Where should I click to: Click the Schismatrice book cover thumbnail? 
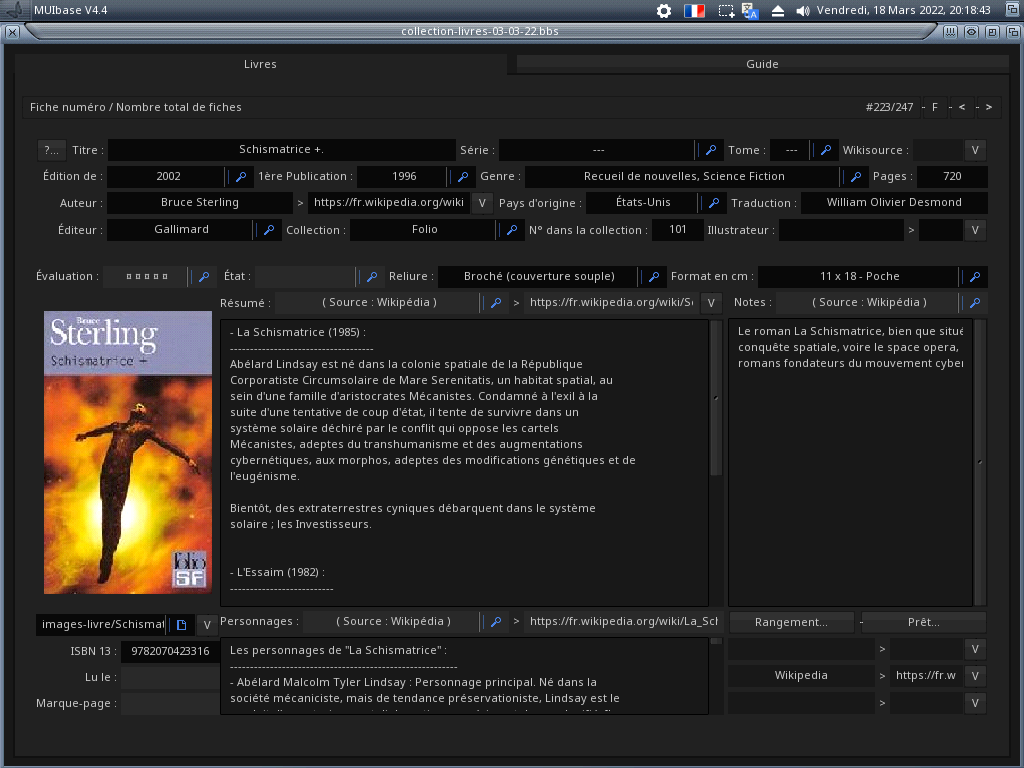(x=128, y=453)
